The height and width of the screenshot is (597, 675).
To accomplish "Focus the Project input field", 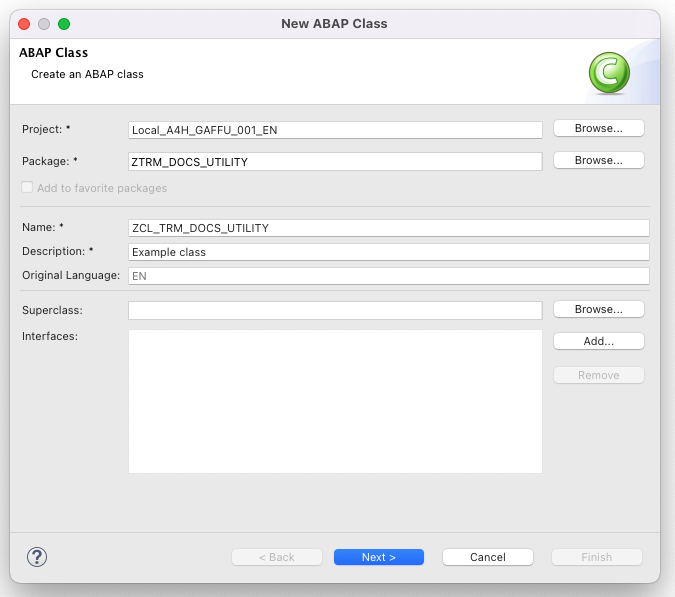I will pyautogui.click(x=335, y=130).
